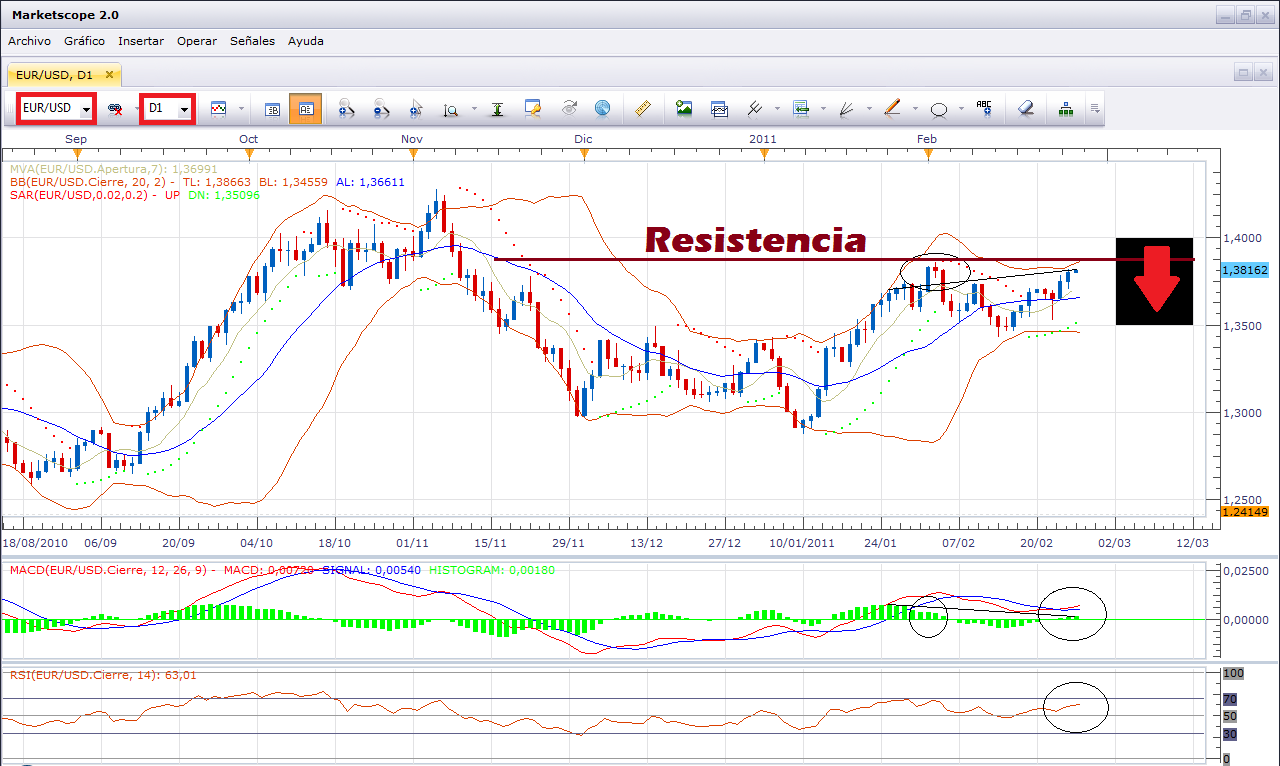The height and width of the screenshot is (766, 1280).
Task: Expand the pencil line dropdown arrow
Action: tap(915, 109)
